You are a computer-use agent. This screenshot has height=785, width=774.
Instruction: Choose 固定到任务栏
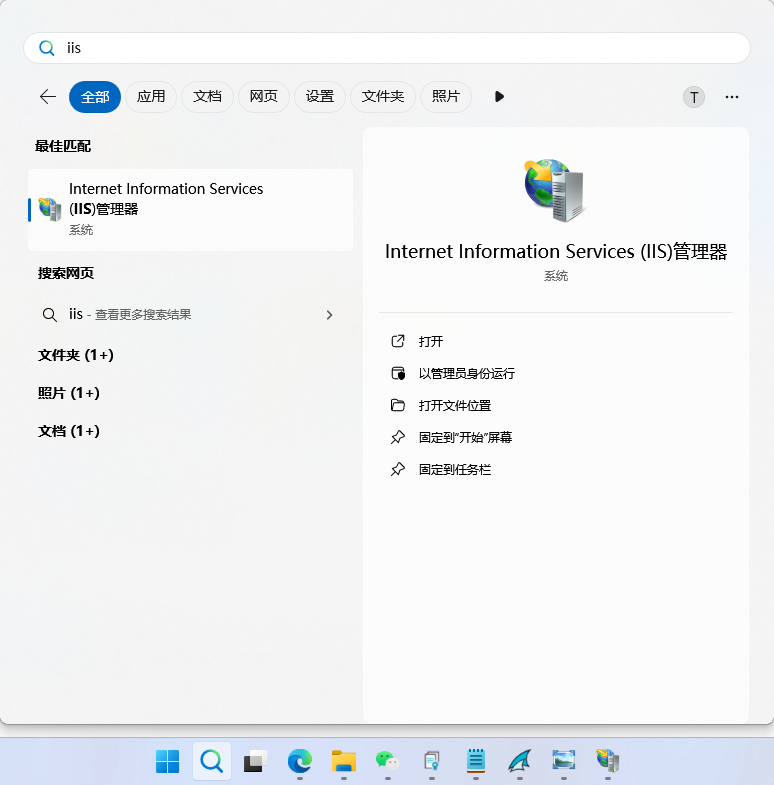pyautogui.click(x=455, y=470)
